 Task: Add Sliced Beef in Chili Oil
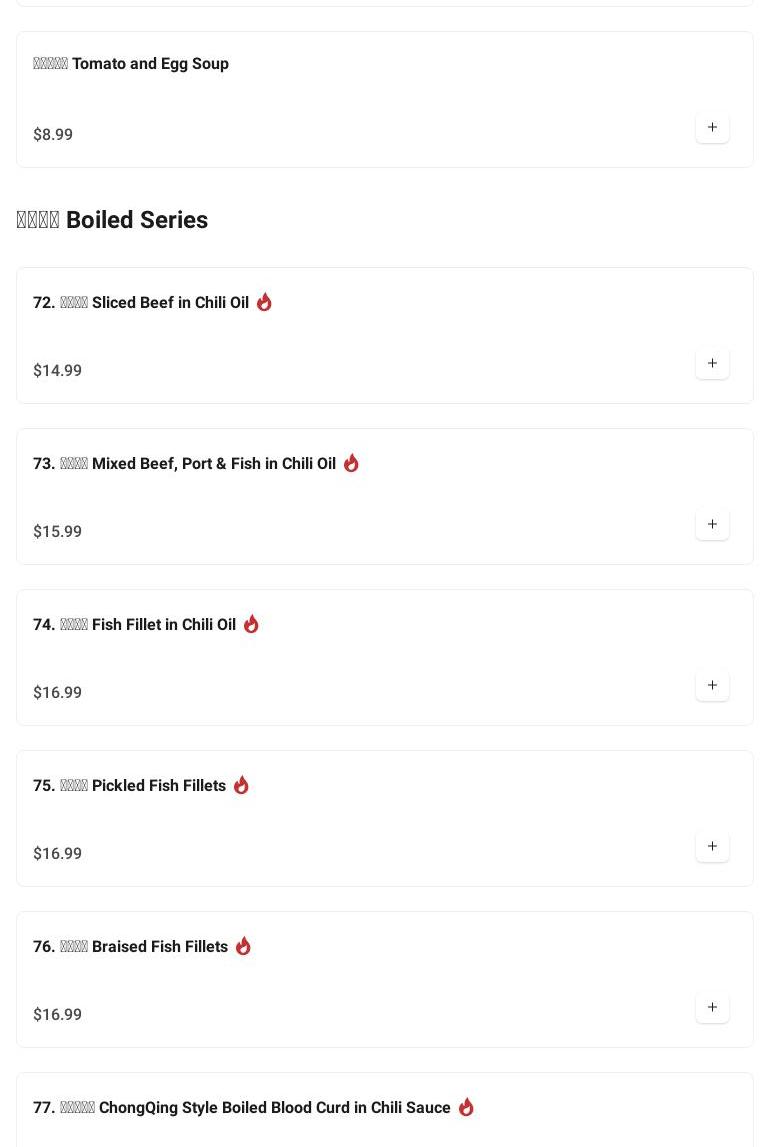tap(712, 364)
